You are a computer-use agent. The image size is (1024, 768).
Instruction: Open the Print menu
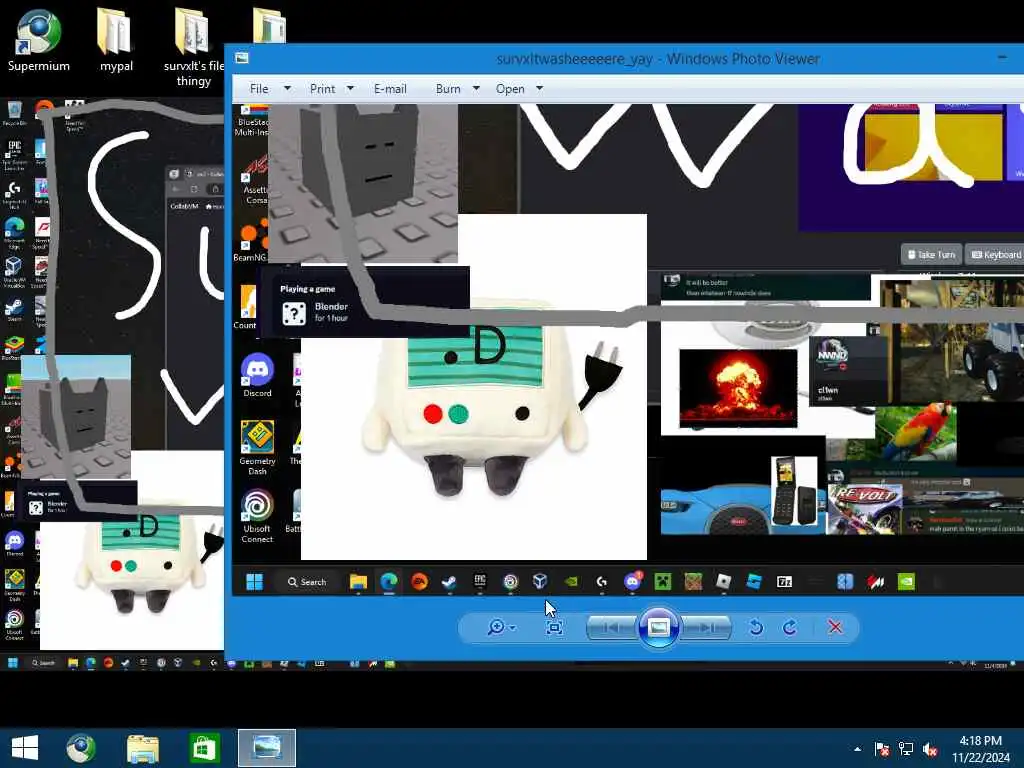tap(322, 89)
